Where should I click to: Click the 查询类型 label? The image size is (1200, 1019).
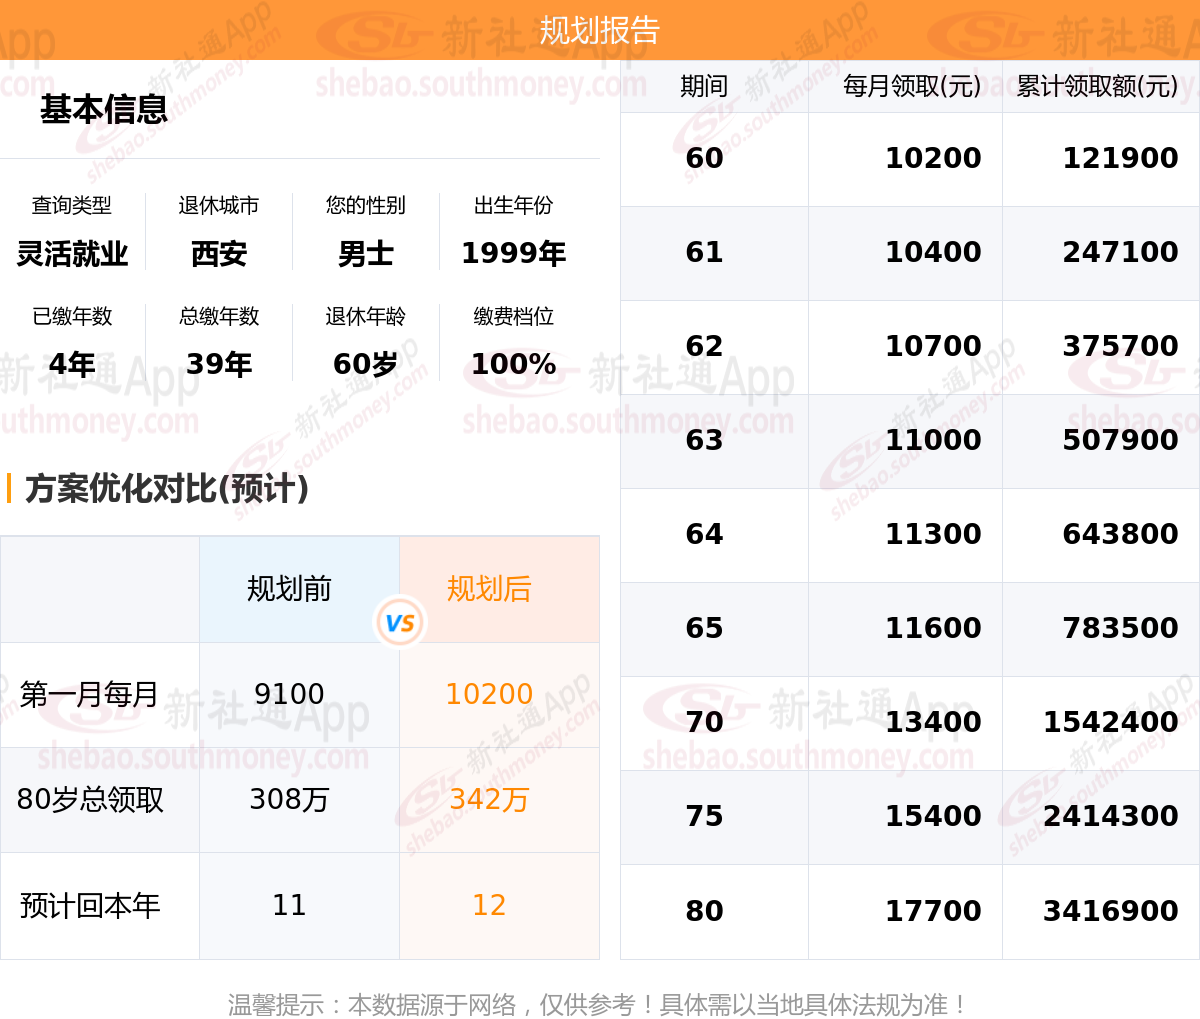click(72, 205)
